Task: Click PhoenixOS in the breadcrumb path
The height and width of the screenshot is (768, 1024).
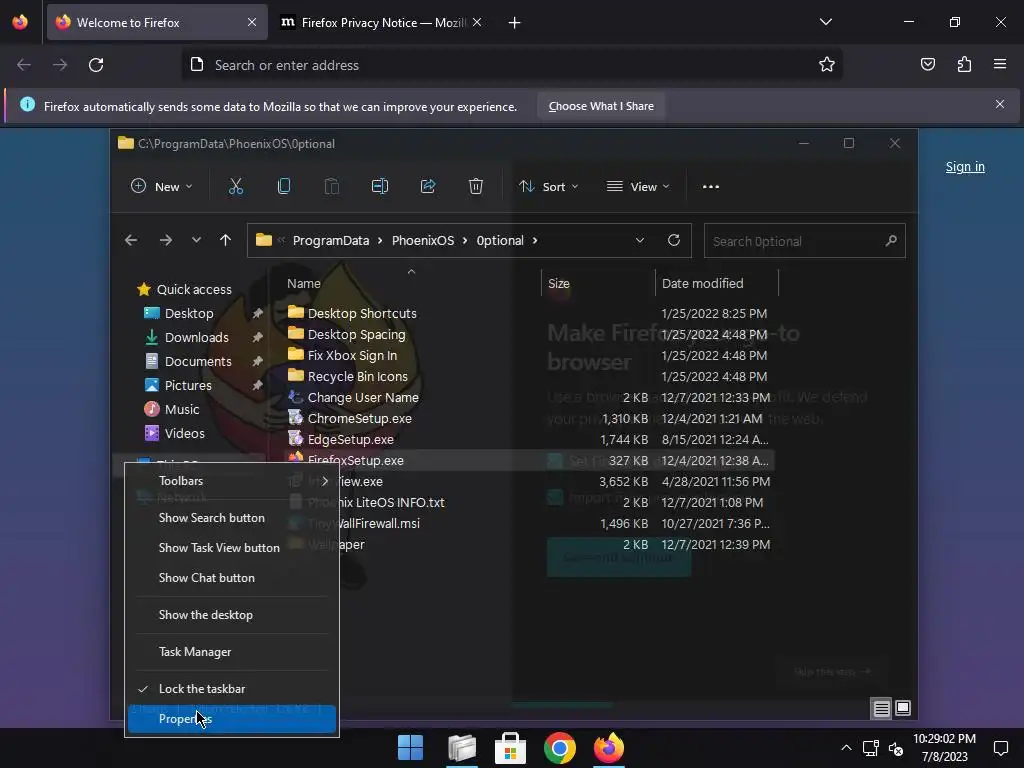Action: pos(423,240)
